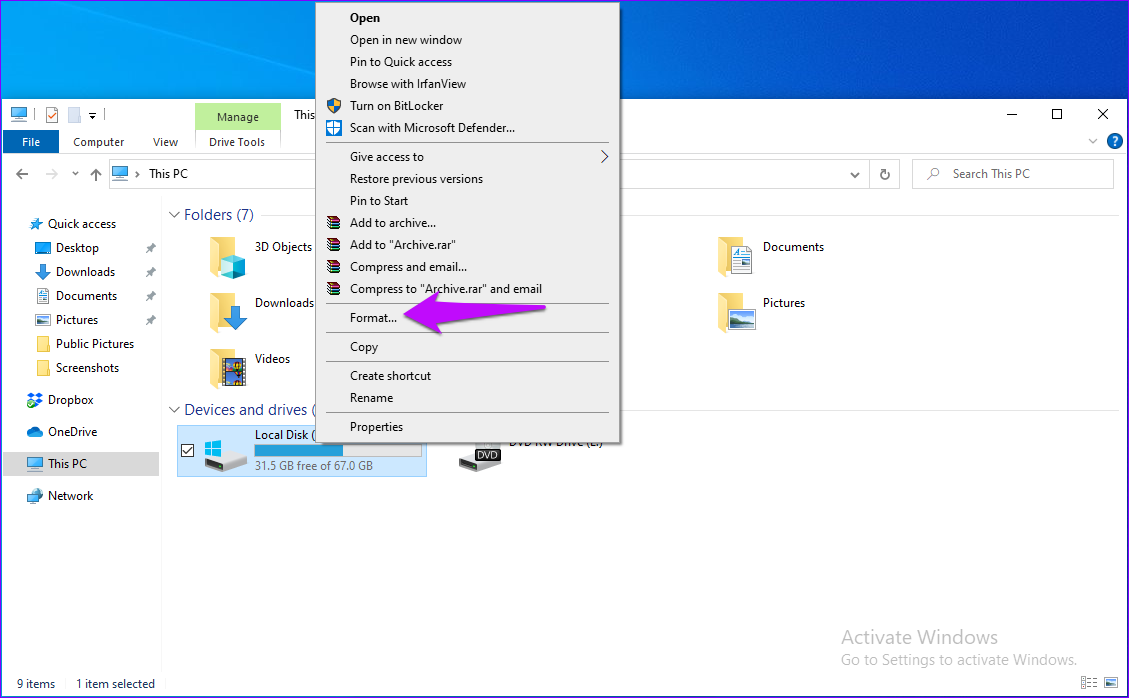Switch to details view layout icon
1129x698 pixels.
click(x=1089, y=682)
